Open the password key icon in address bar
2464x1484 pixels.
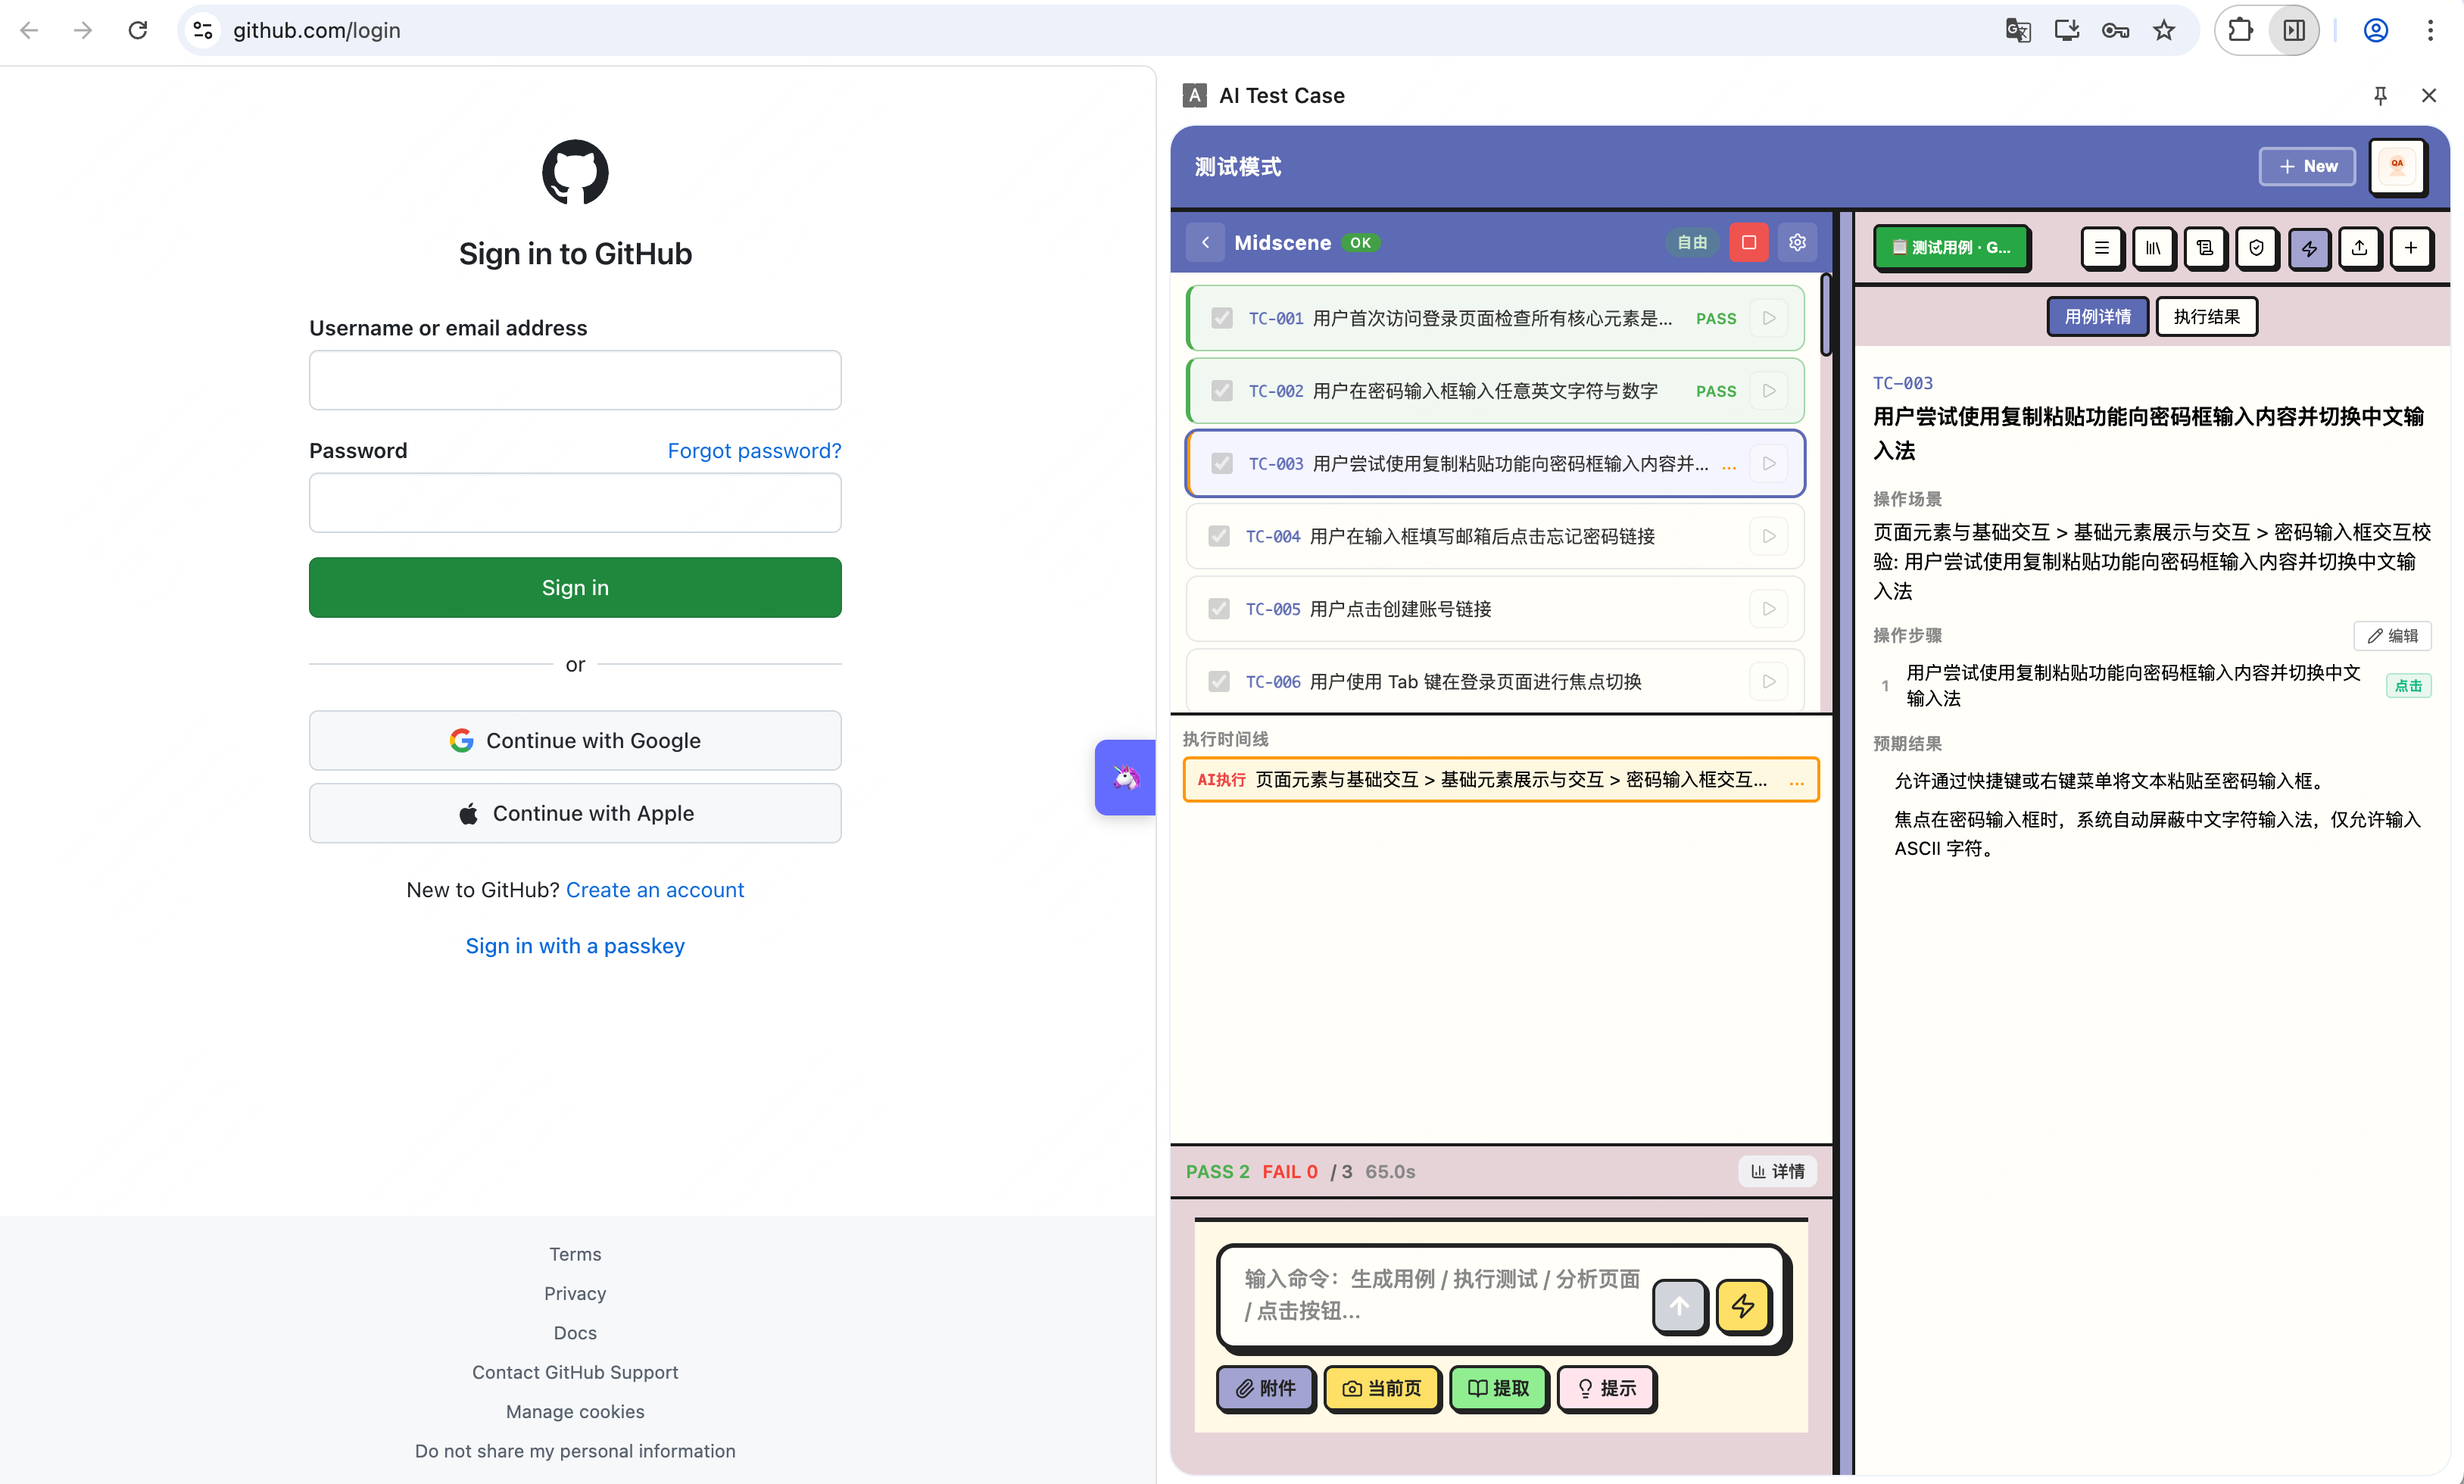pyautogui.click(x=2115, y=30)
